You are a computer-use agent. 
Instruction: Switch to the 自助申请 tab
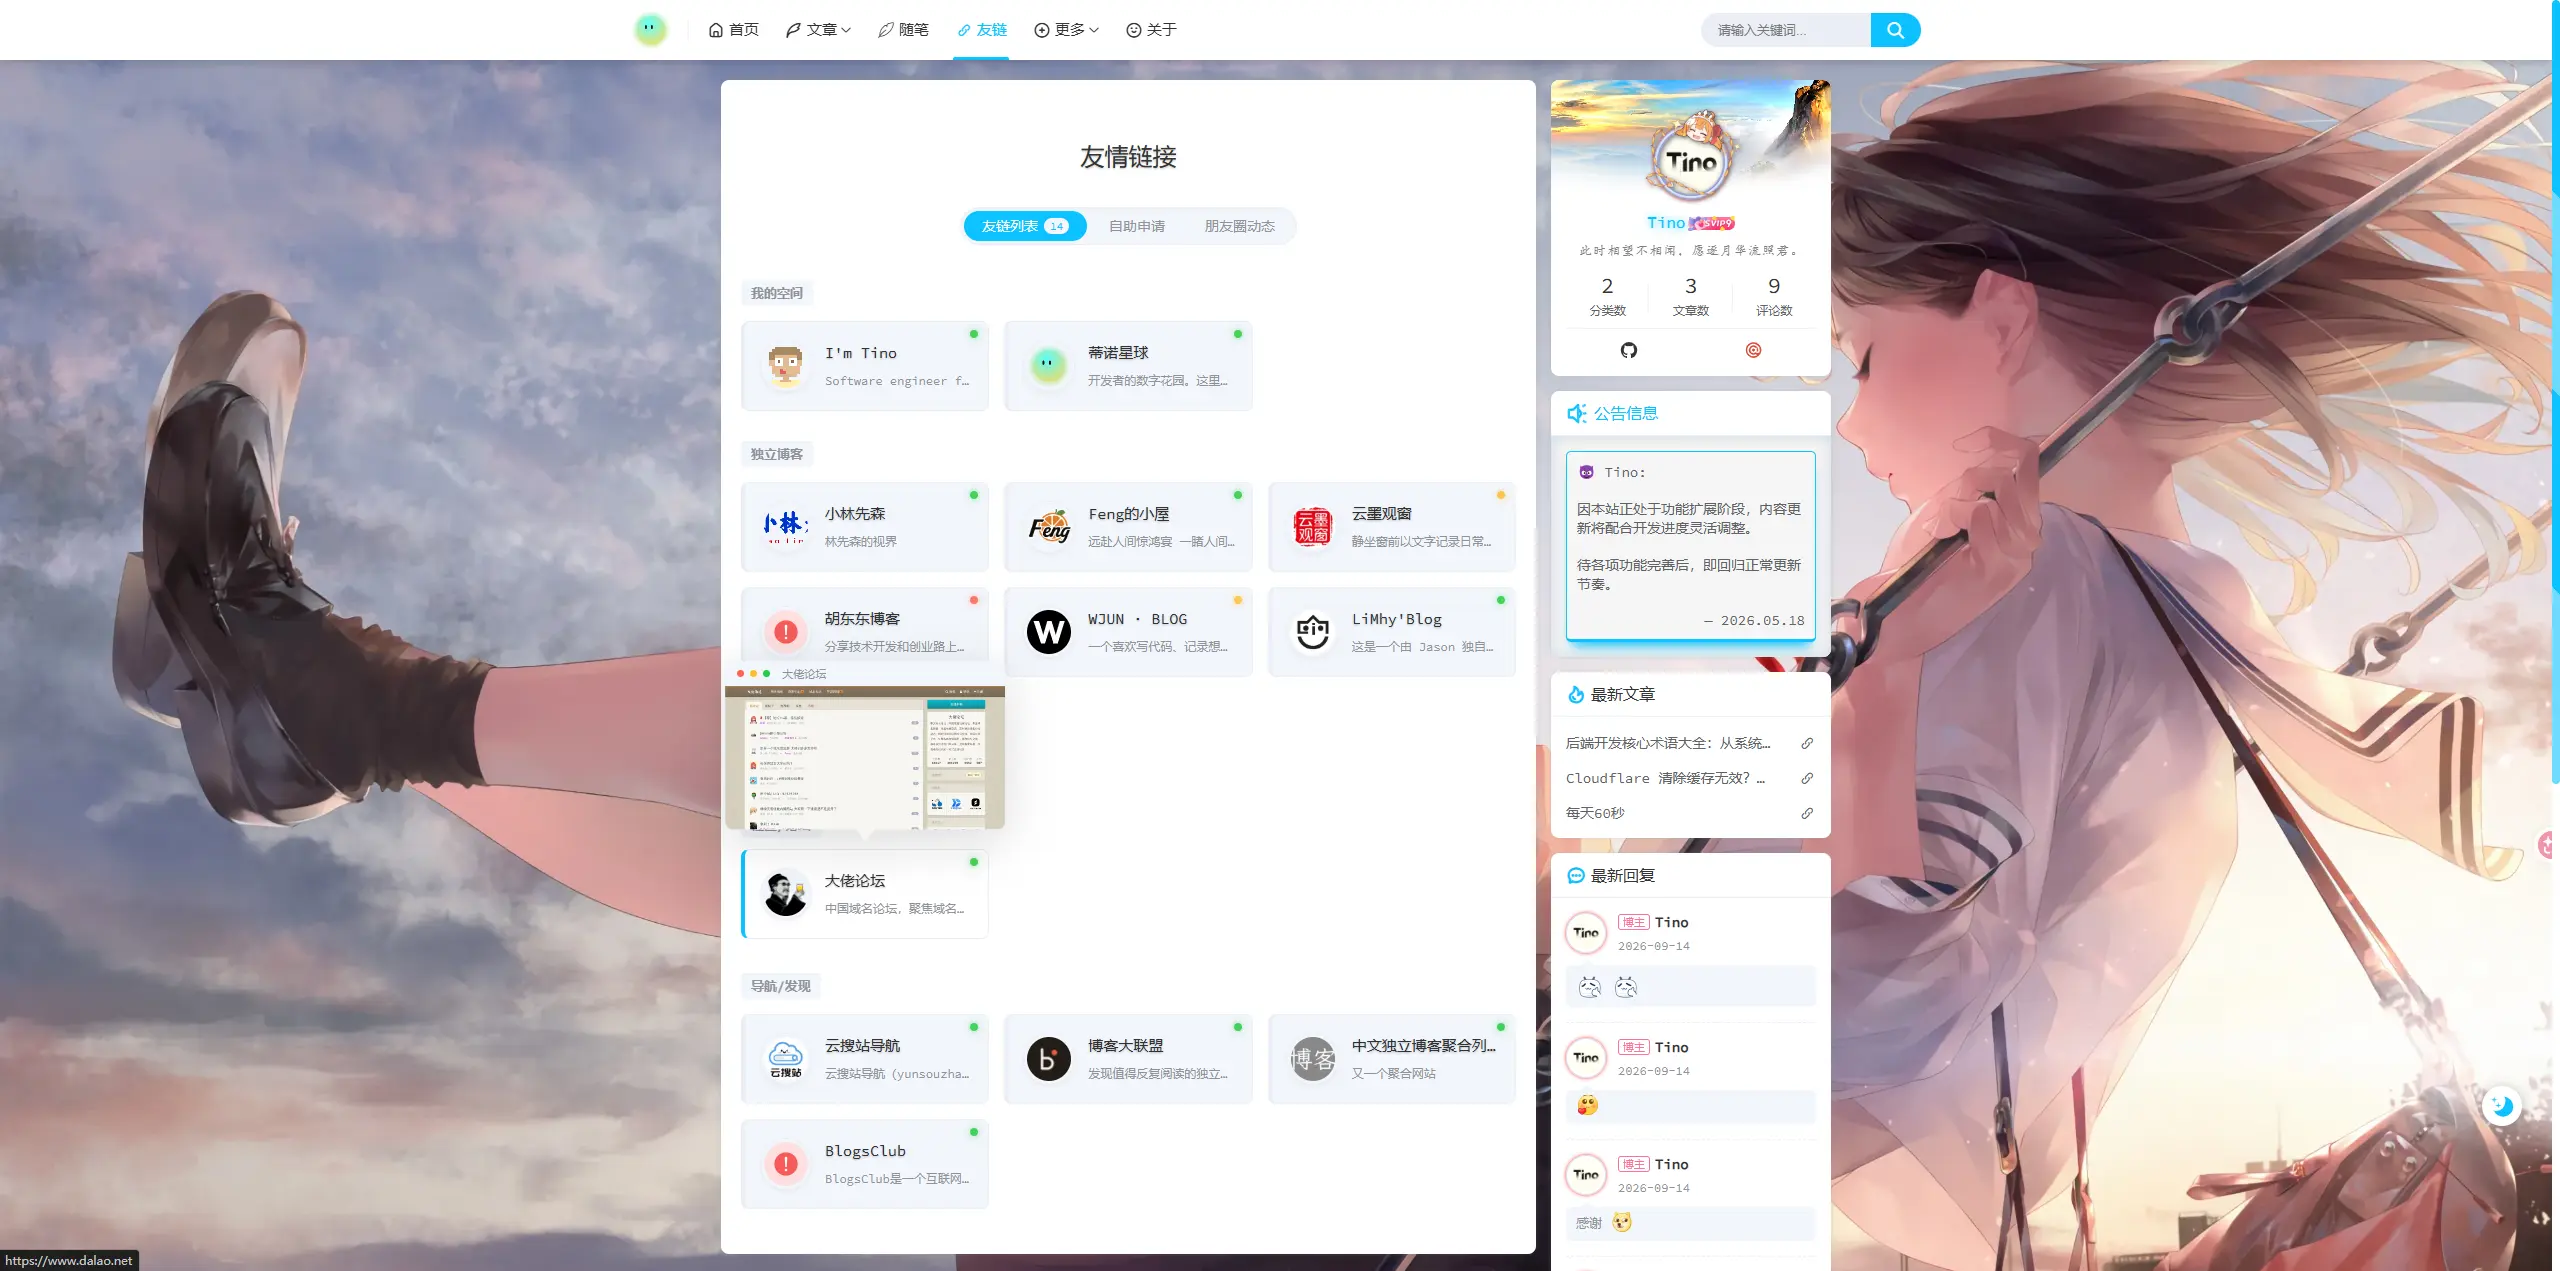pos(1136,226)
